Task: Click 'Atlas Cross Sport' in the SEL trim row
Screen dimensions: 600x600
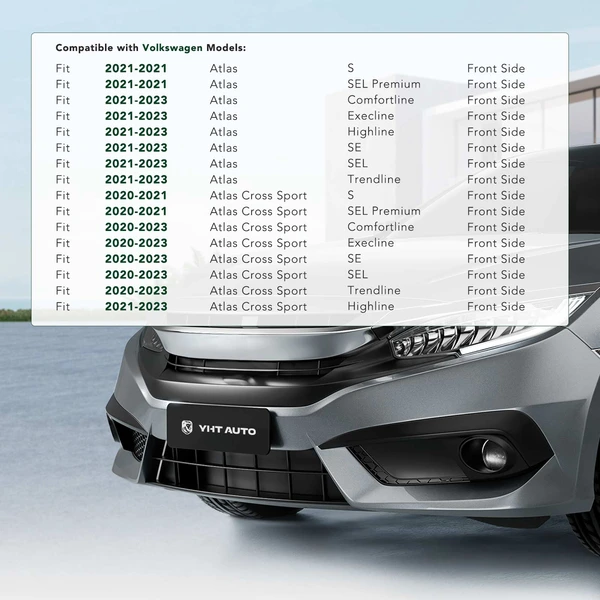Action: coord(258,275)
